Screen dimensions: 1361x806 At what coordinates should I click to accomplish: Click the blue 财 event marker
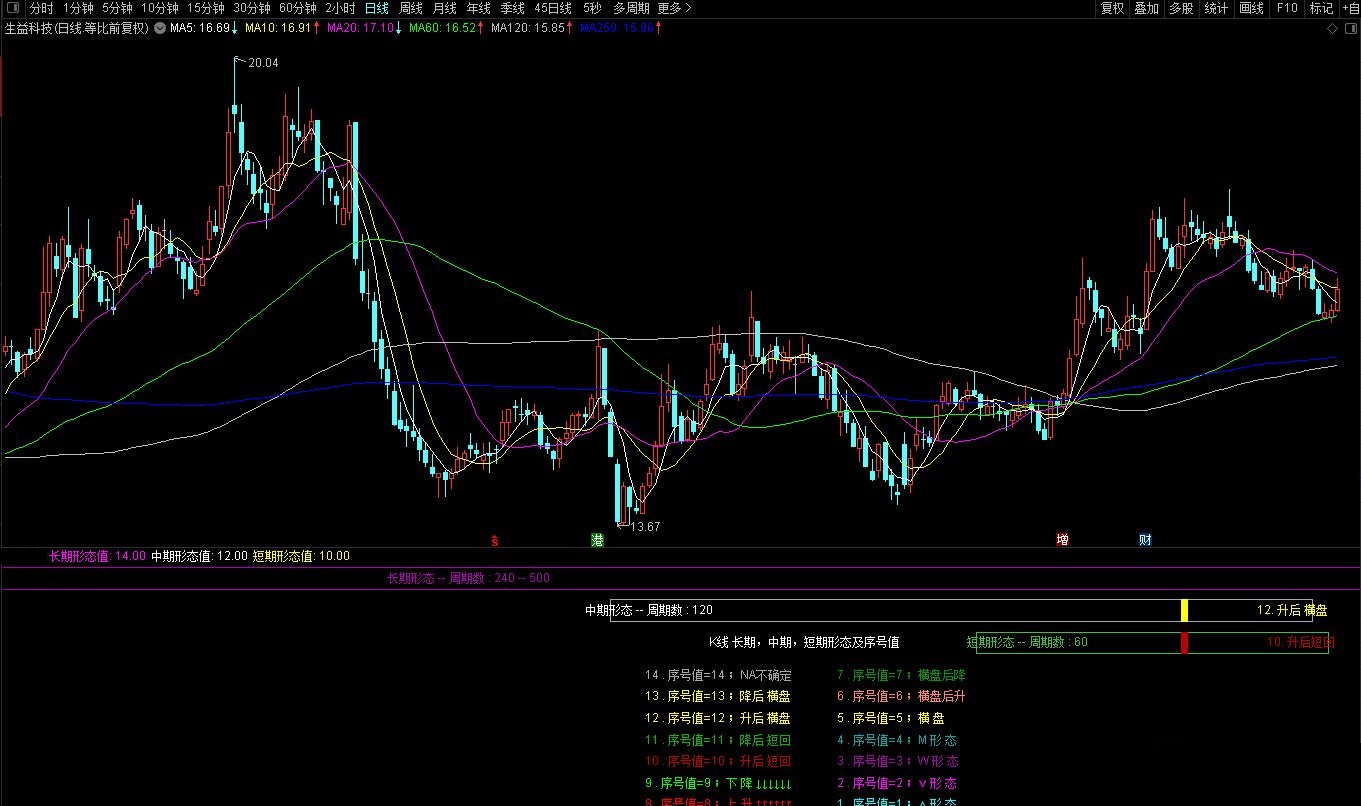(x=1145, y=540)
